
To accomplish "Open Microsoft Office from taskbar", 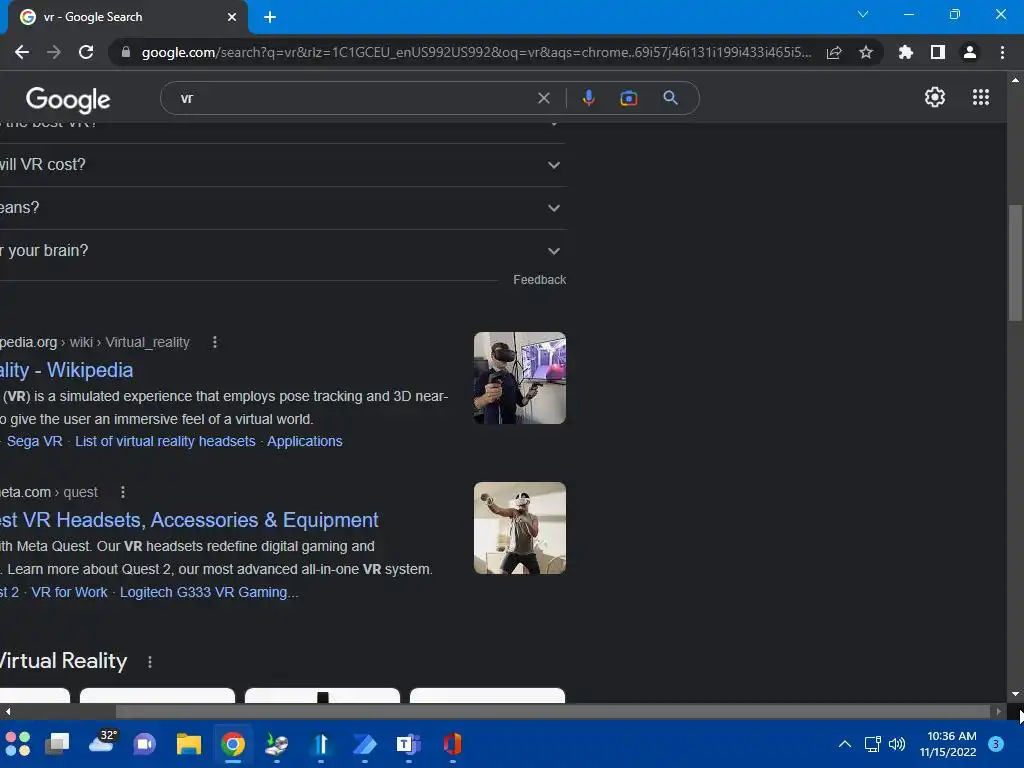I will click(453, 744).
